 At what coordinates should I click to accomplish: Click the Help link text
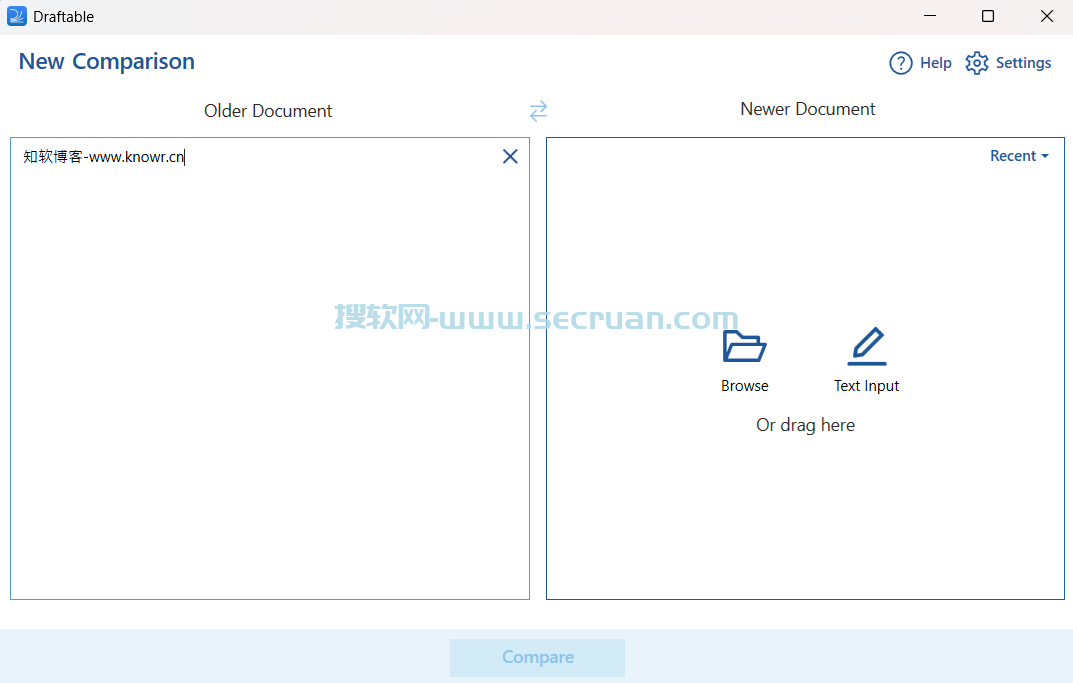(x=935, y=63)
